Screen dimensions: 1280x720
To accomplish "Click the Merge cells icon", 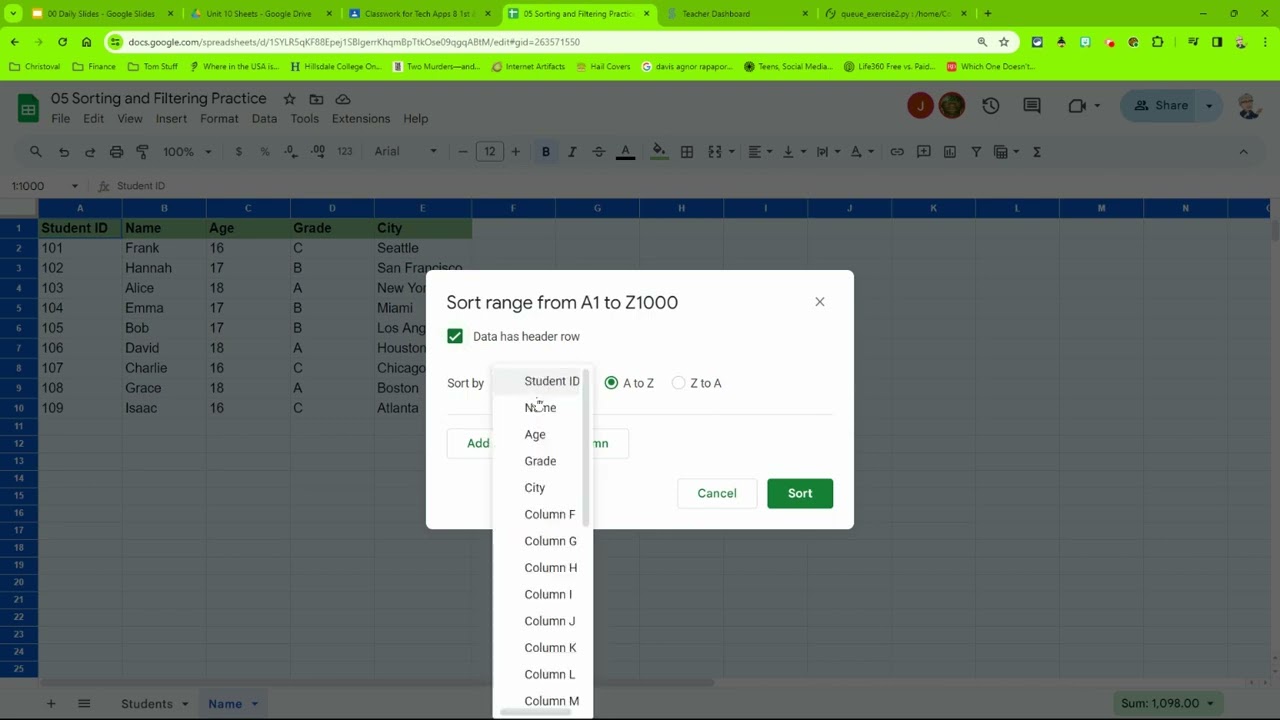I will pyautogui.click(x=715, y=152).
